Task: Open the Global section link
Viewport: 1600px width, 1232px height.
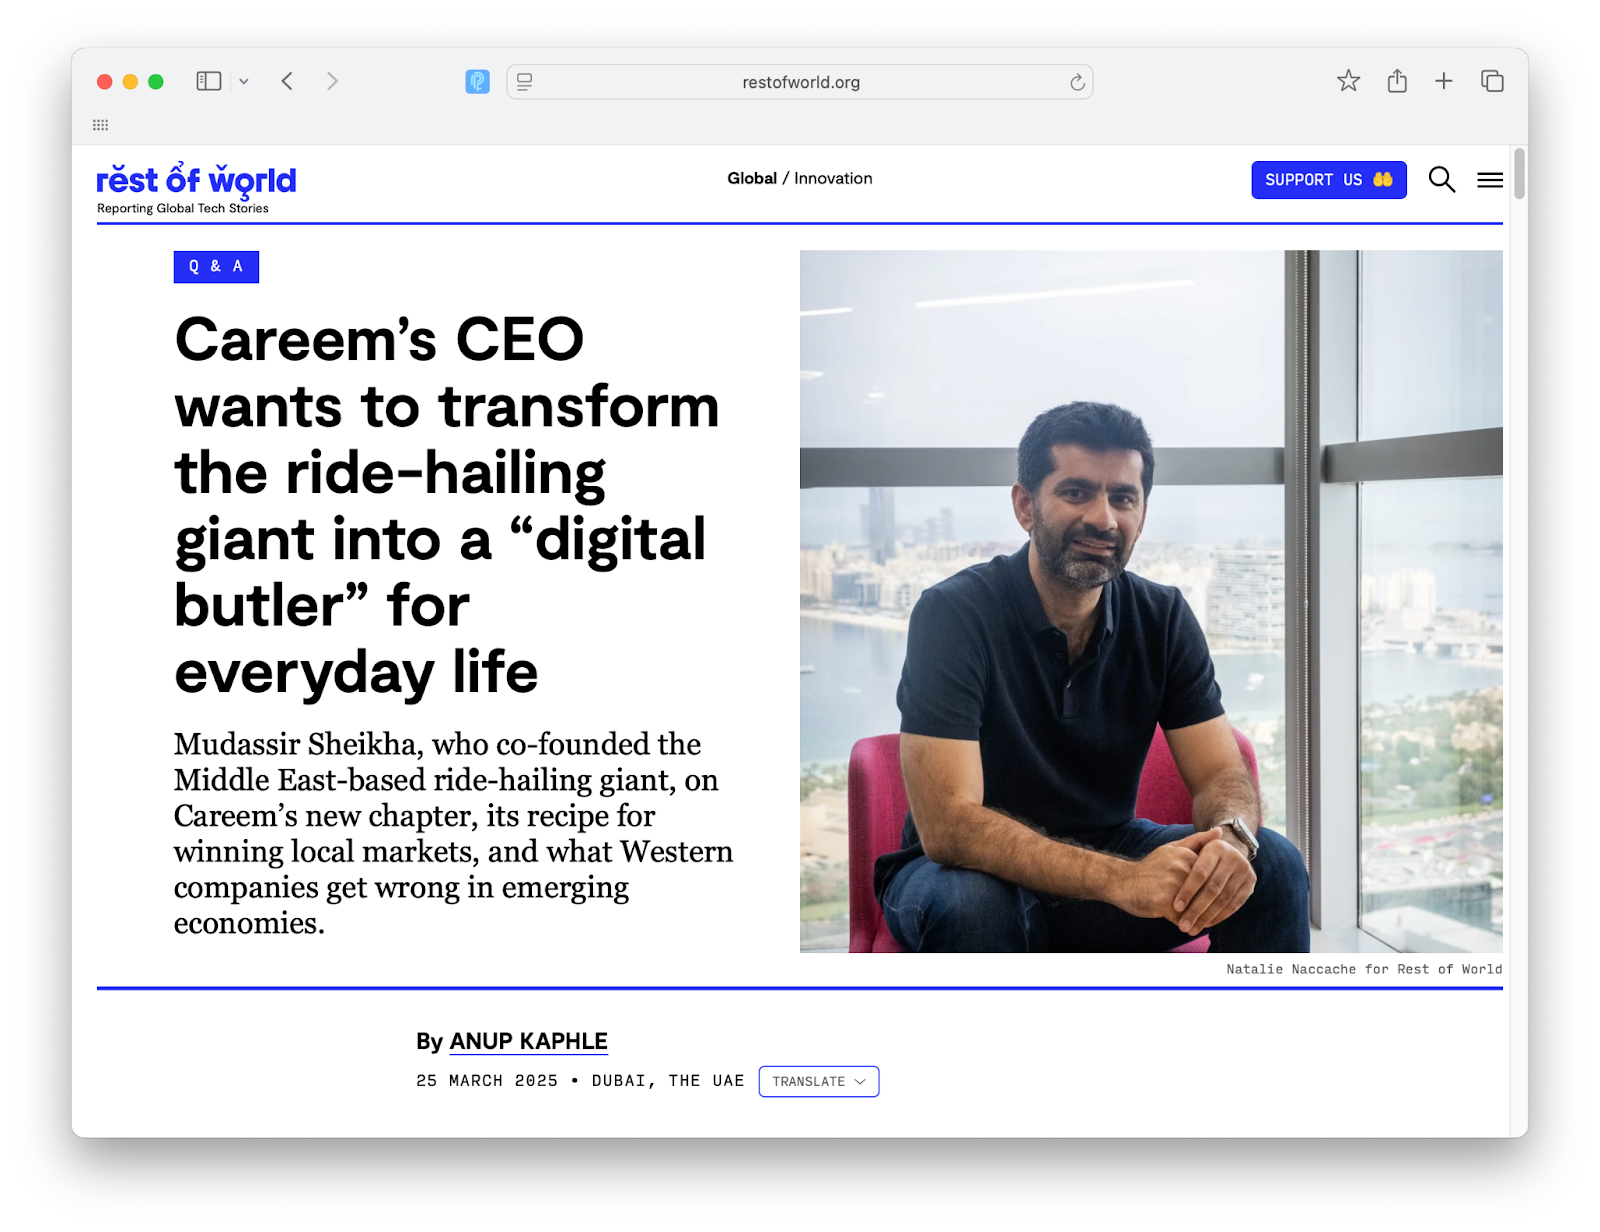Action: pos(752,178)
